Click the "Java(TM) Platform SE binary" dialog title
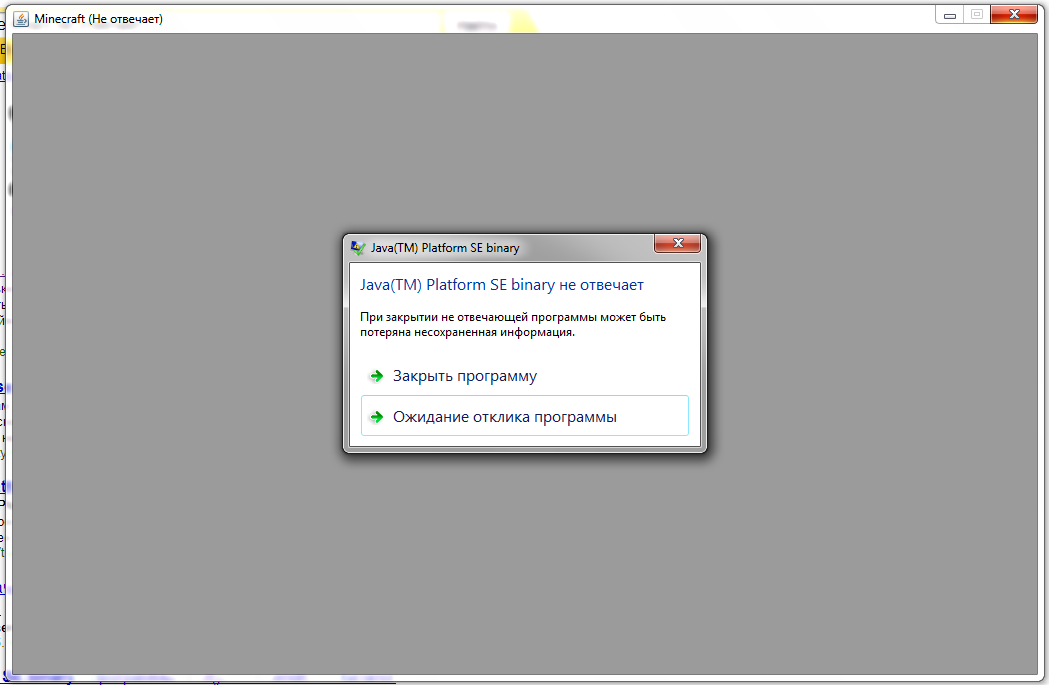The height and width of the screenshot is (685, 1049). click(445, 248)
